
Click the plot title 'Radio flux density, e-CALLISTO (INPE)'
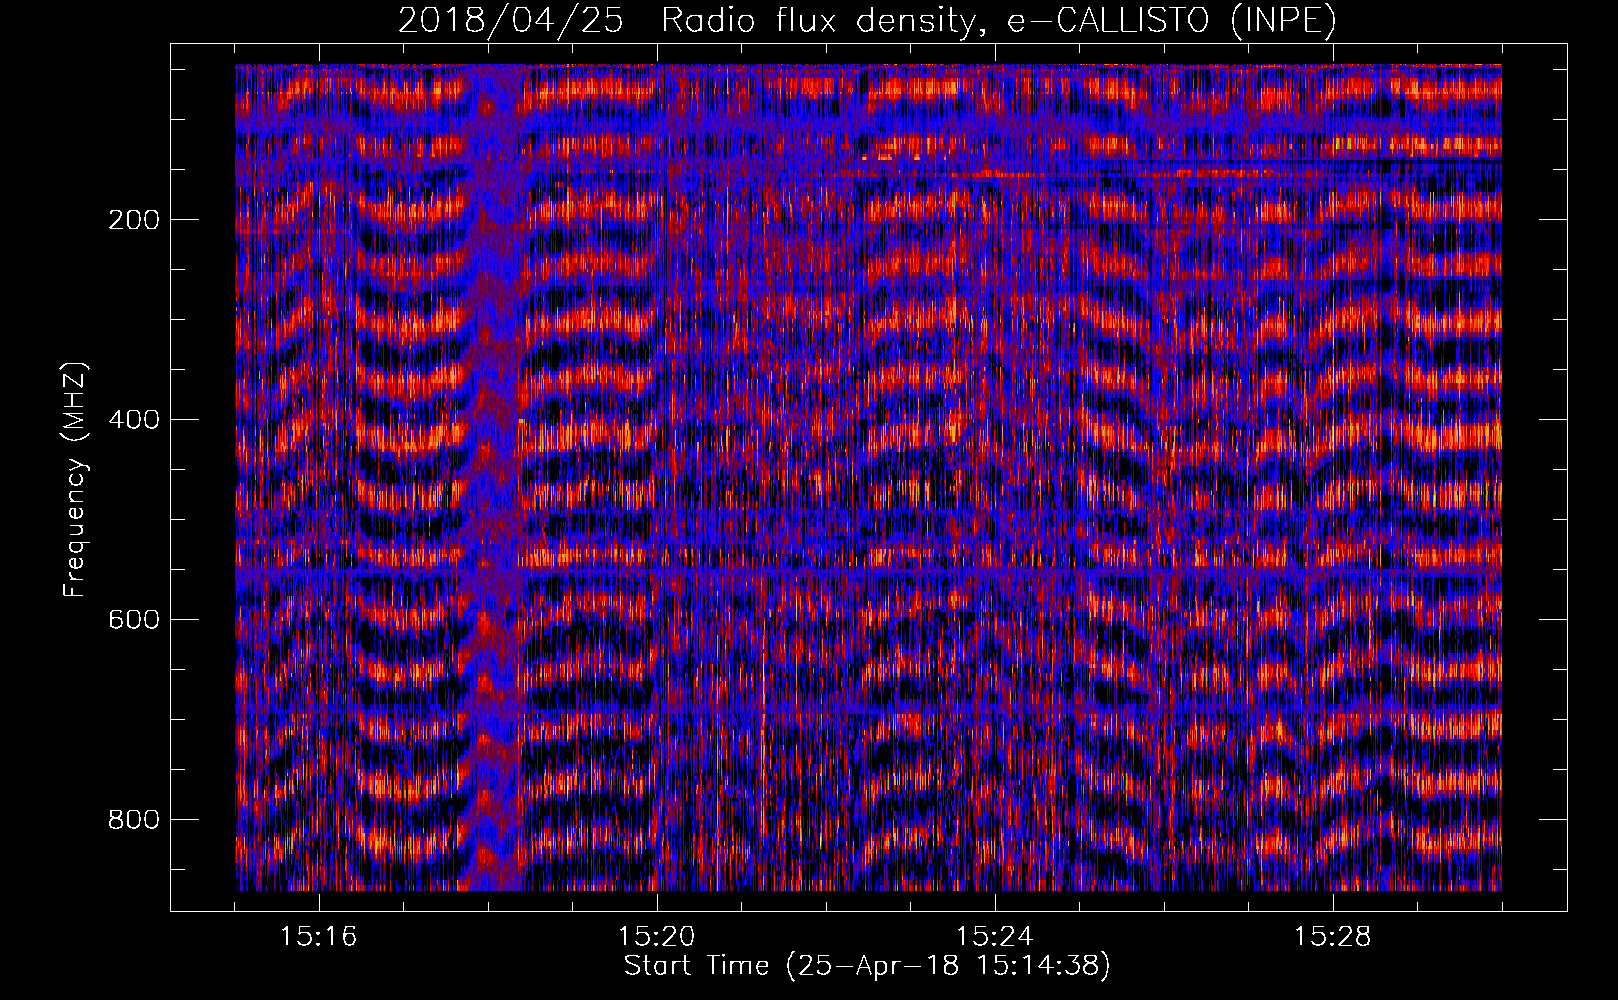tap(999, 20)
